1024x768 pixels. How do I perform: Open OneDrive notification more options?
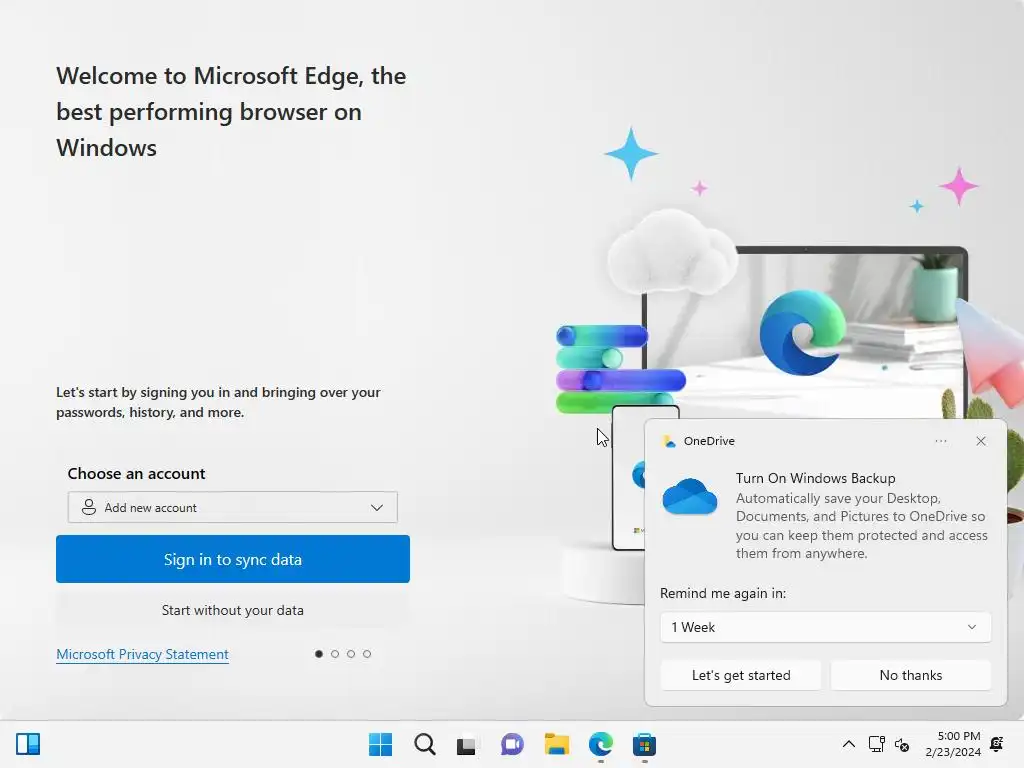(940, 441)
